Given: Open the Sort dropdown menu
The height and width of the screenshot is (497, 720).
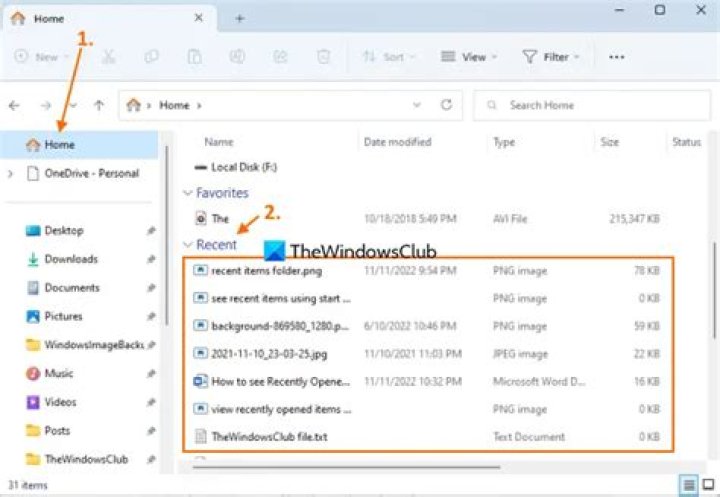Looking at the screenshot, I should [x=389, y=56].
